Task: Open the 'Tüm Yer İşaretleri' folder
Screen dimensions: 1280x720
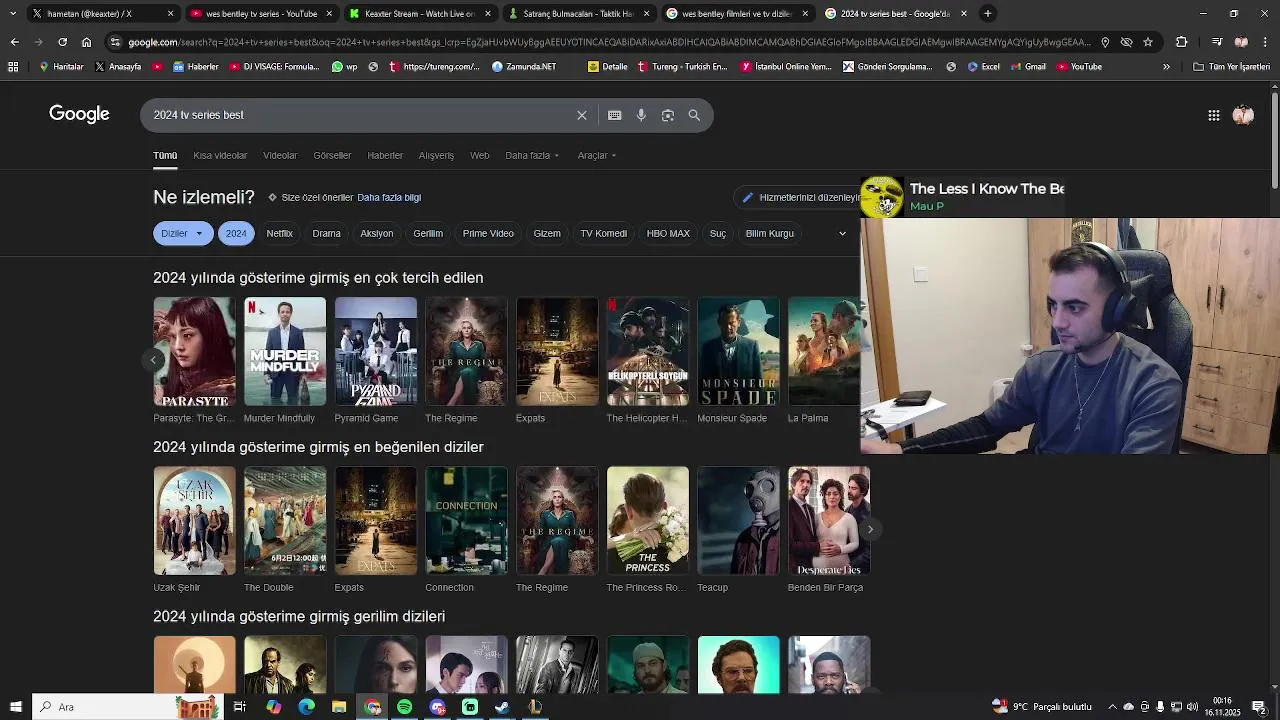Action: click(x=1231, y=67)
